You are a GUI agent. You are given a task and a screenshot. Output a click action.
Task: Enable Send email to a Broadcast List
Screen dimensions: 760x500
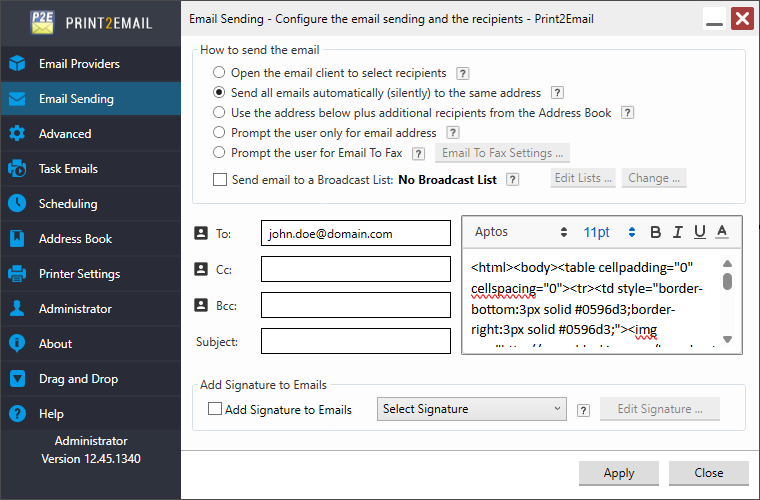220,180
